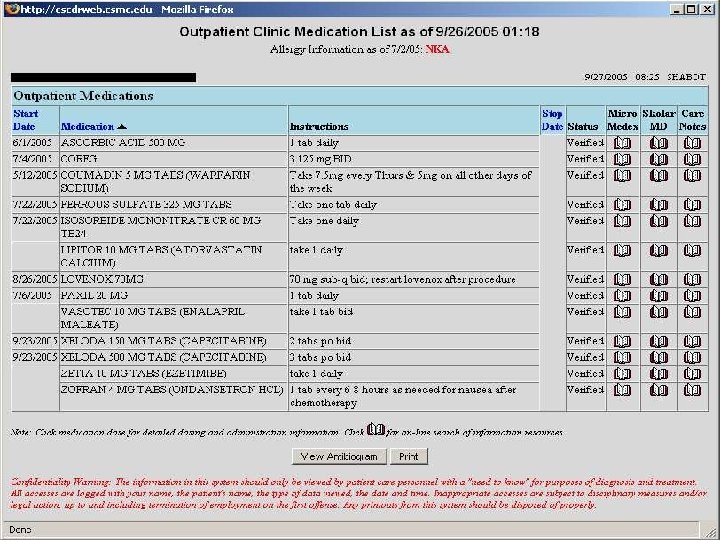Select the ASCORBIC ACID 500 MG medication name

point(123,143)
